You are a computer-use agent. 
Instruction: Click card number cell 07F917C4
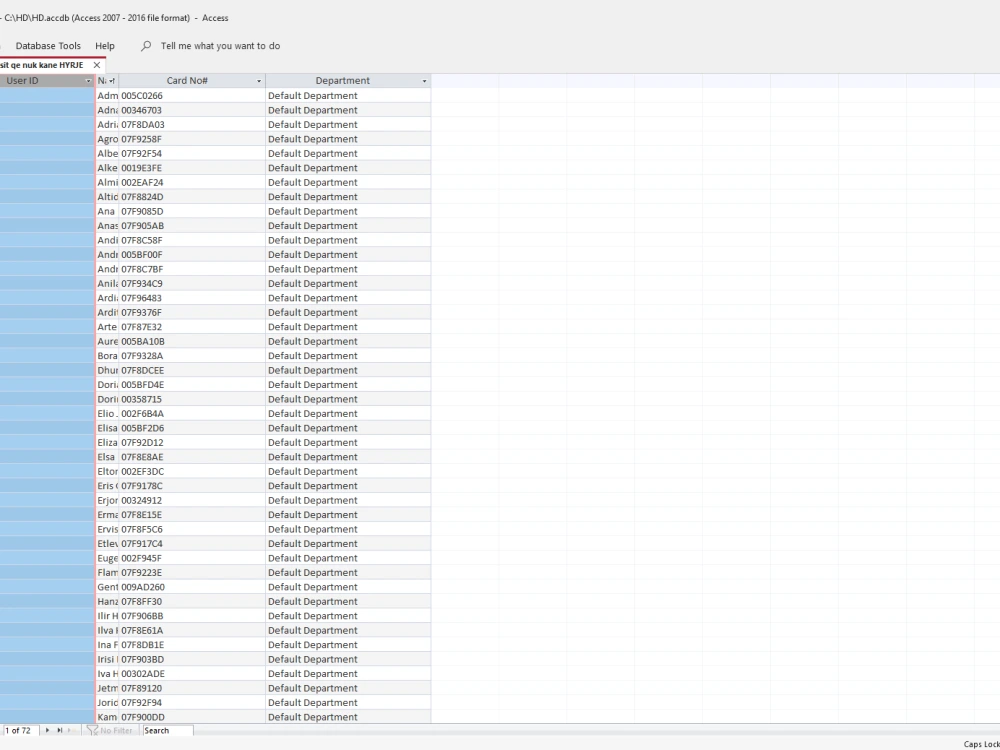[192, 544]
